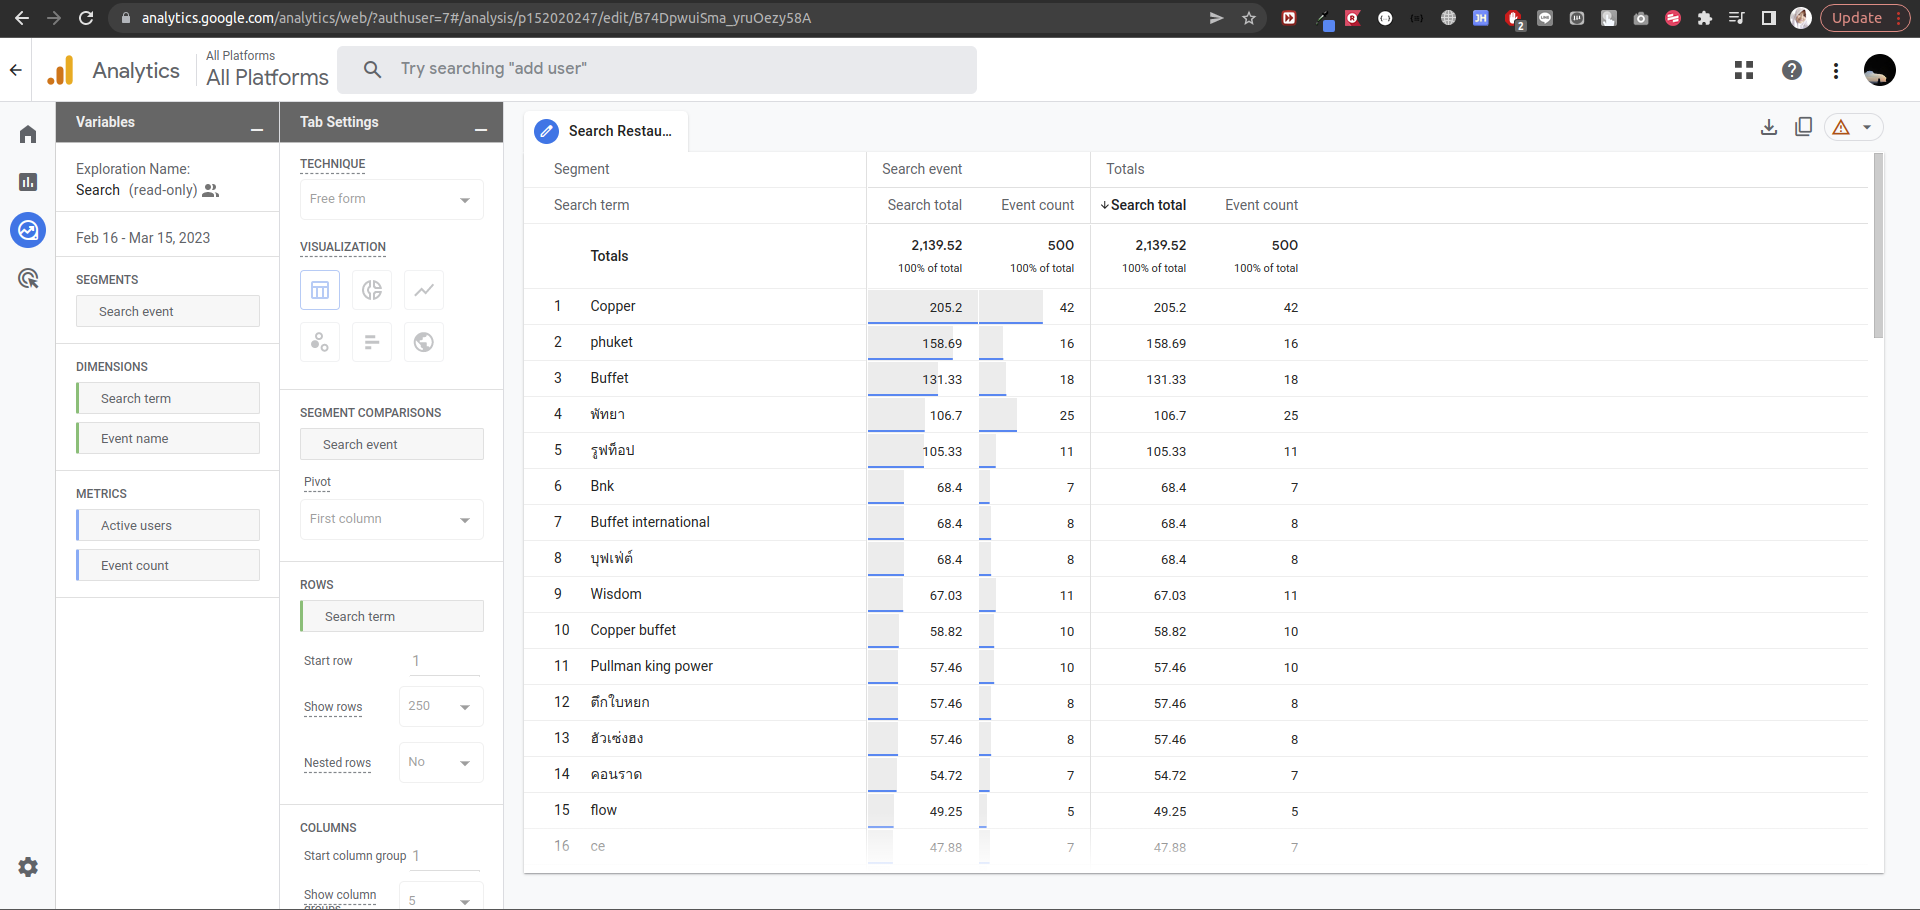This screenshot has width=1920, height=910.
Task: Select the Search Restau... tab
Action: pos(619,131)
